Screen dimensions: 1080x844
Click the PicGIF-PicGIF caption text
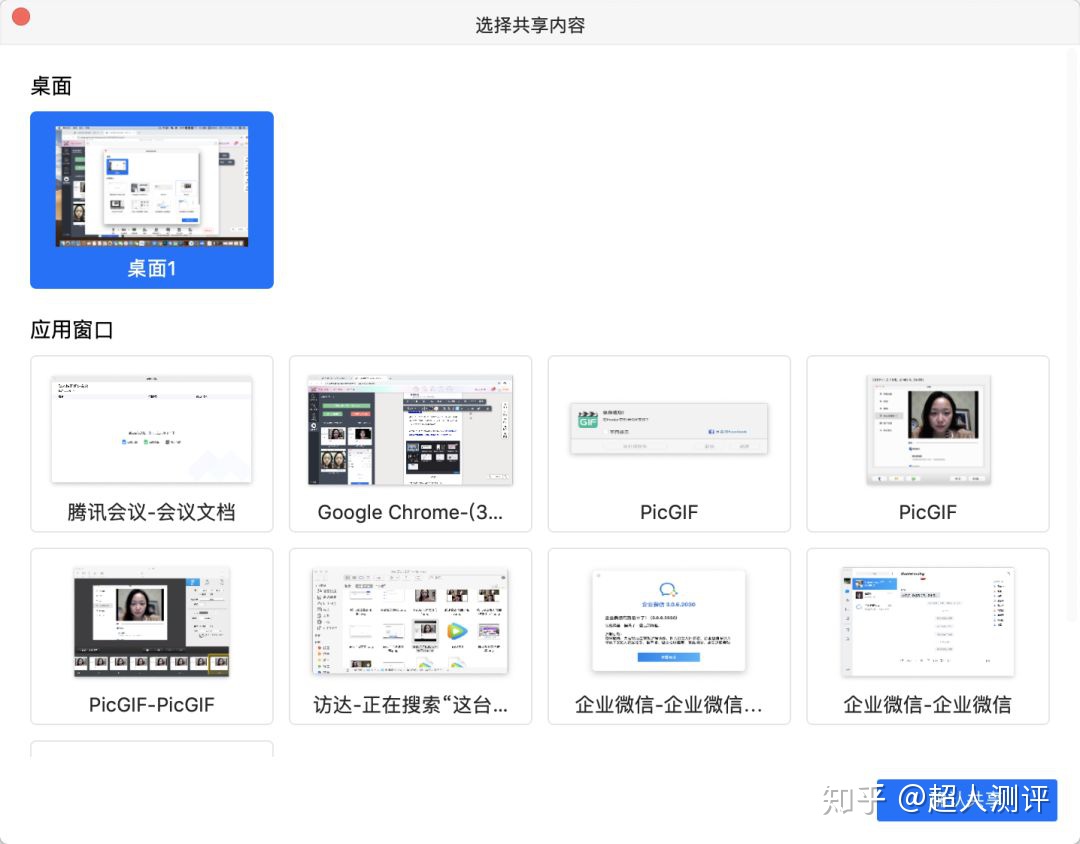click(x=152, y=704)
